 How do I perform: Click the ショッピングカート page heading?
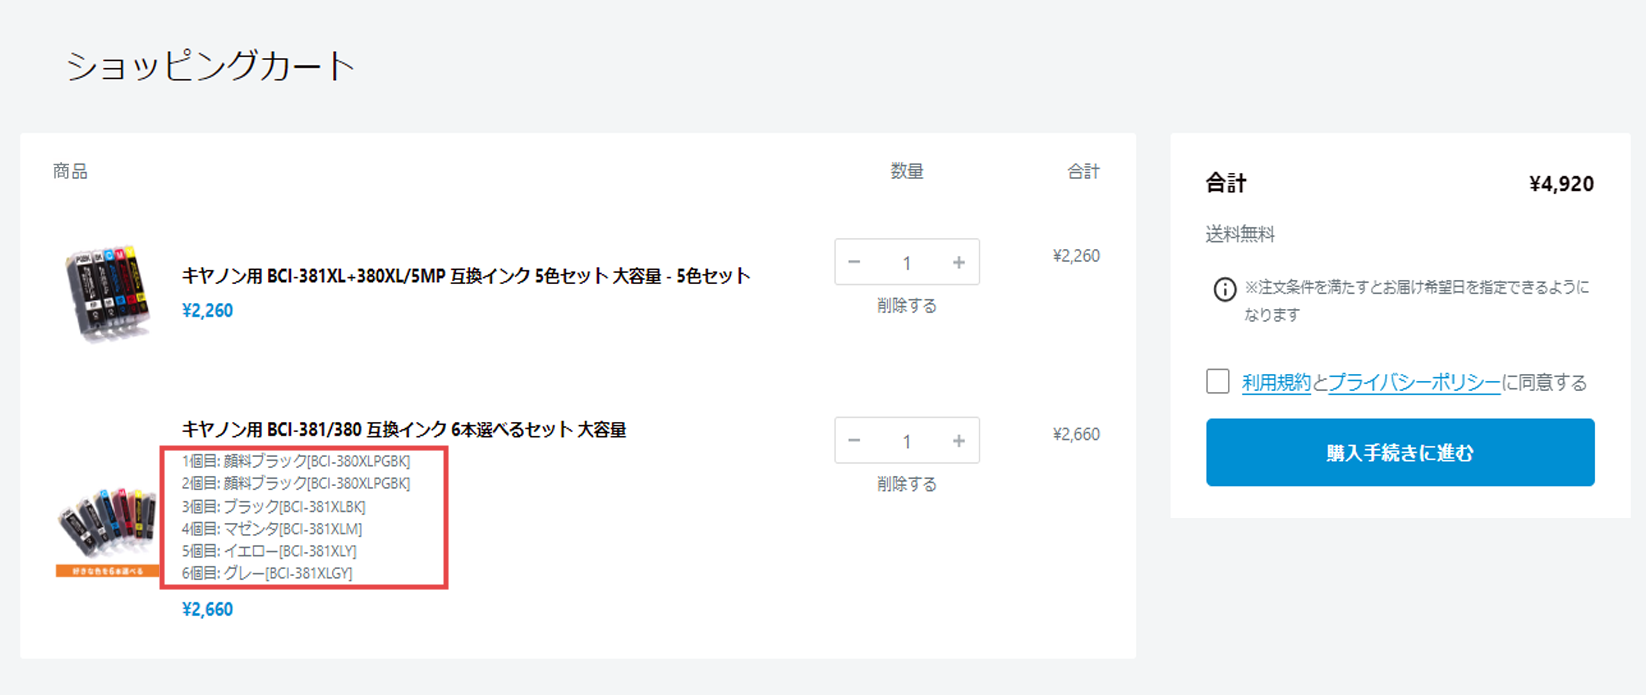(210, 66)
